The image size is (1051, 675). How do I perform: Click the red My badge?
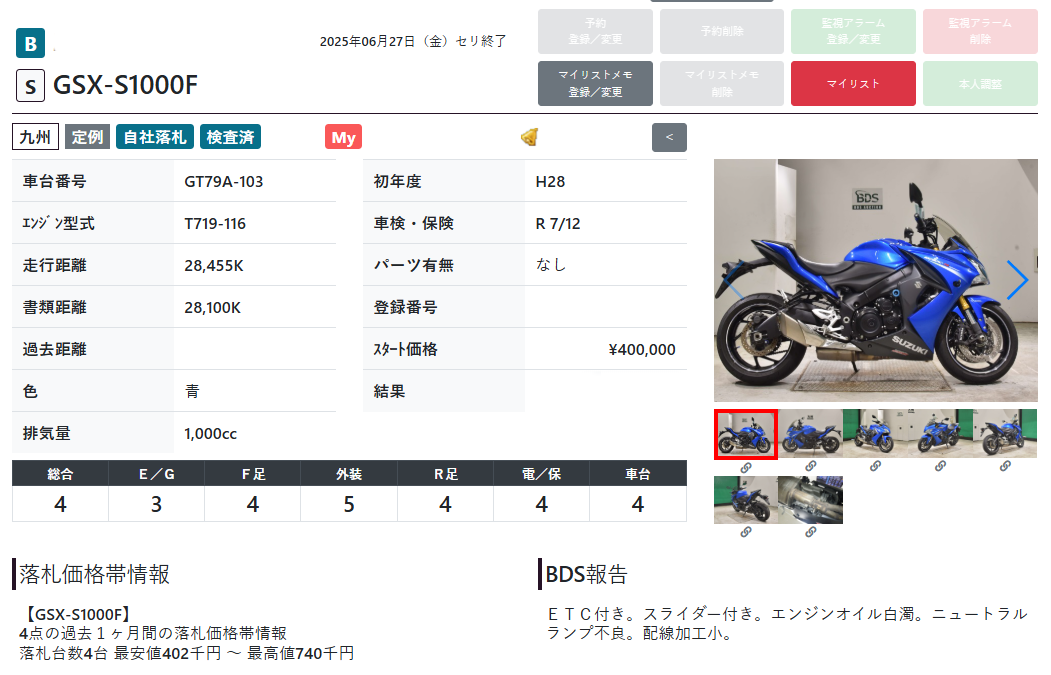pos(343,137)
